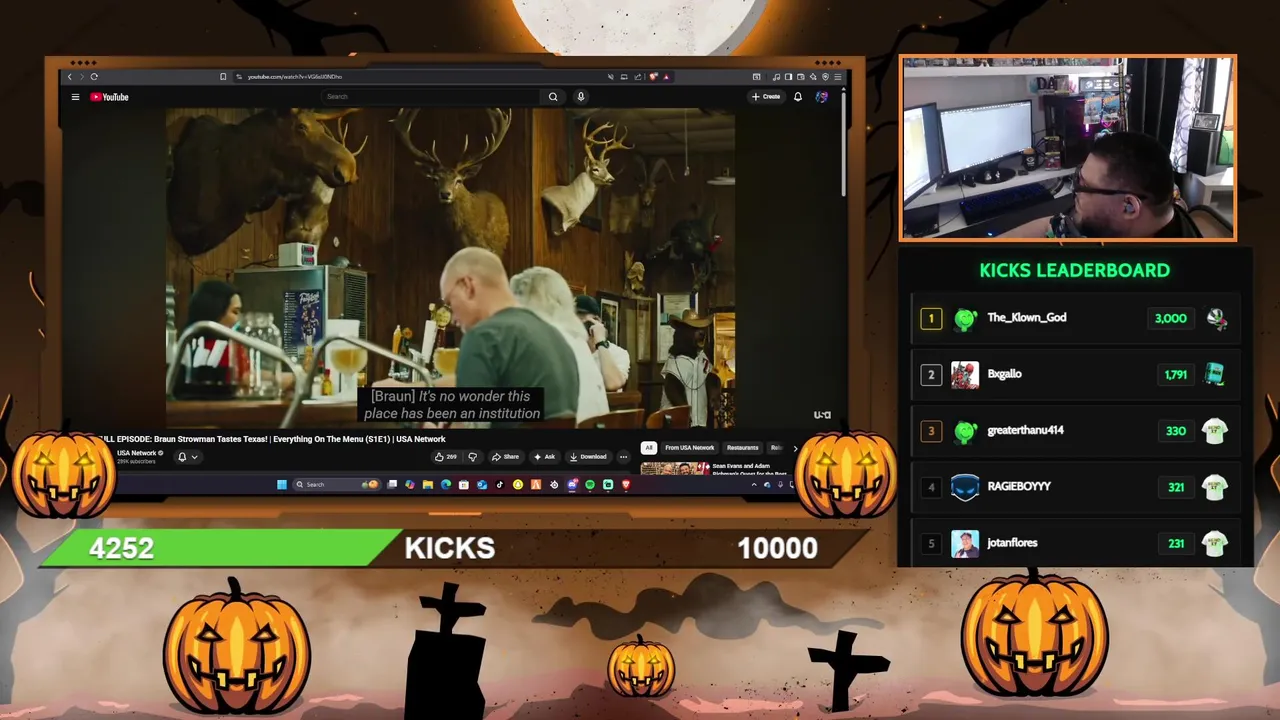Click the Create button on YouTube

point(766,97)
